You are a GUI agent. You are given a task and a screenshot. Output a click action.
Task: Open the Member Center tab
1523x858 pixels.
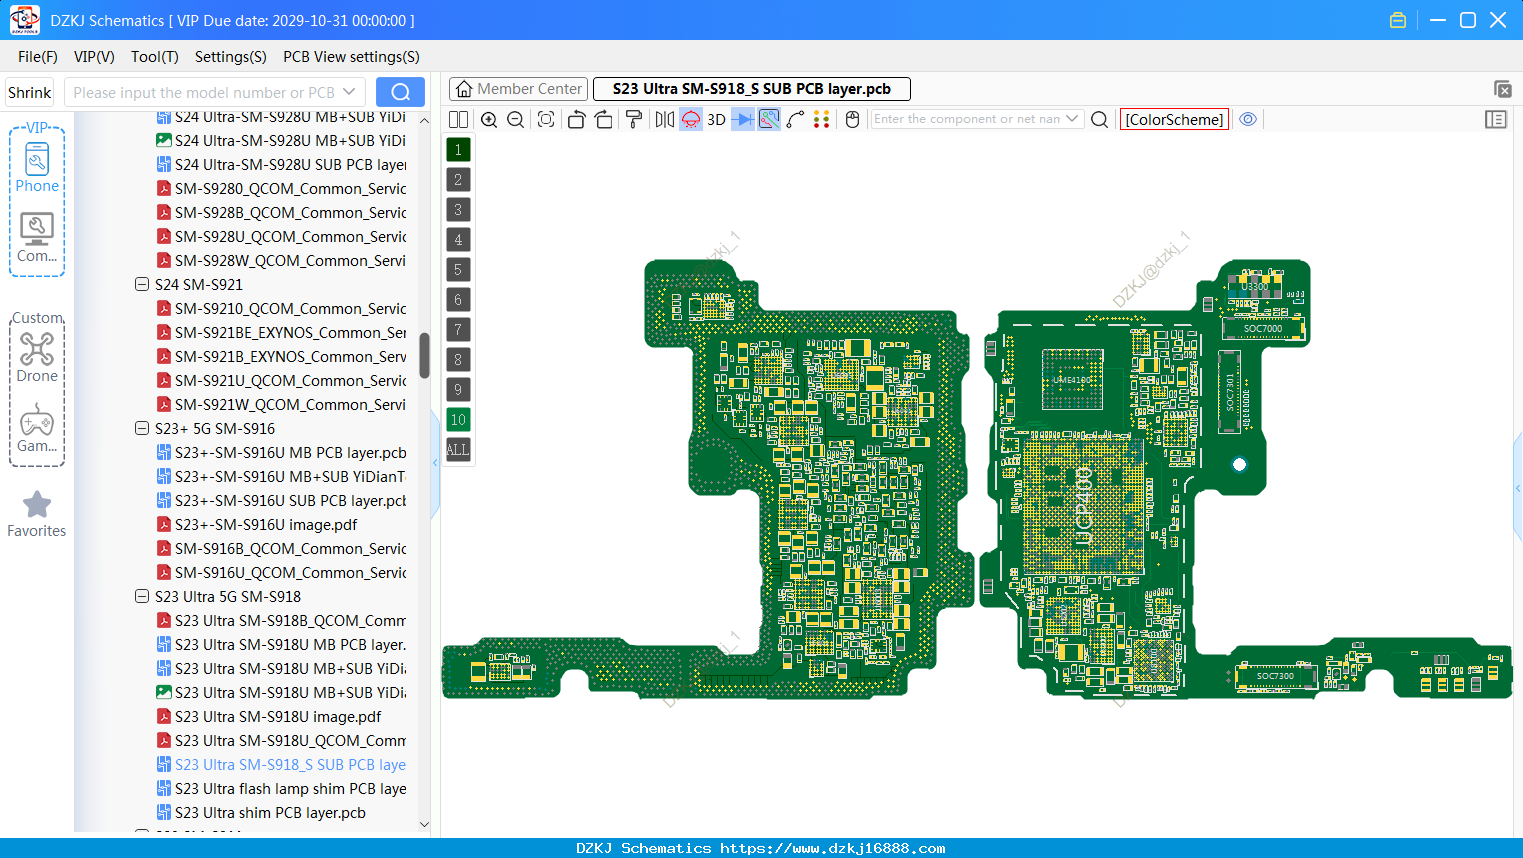[x=518, y=89]
